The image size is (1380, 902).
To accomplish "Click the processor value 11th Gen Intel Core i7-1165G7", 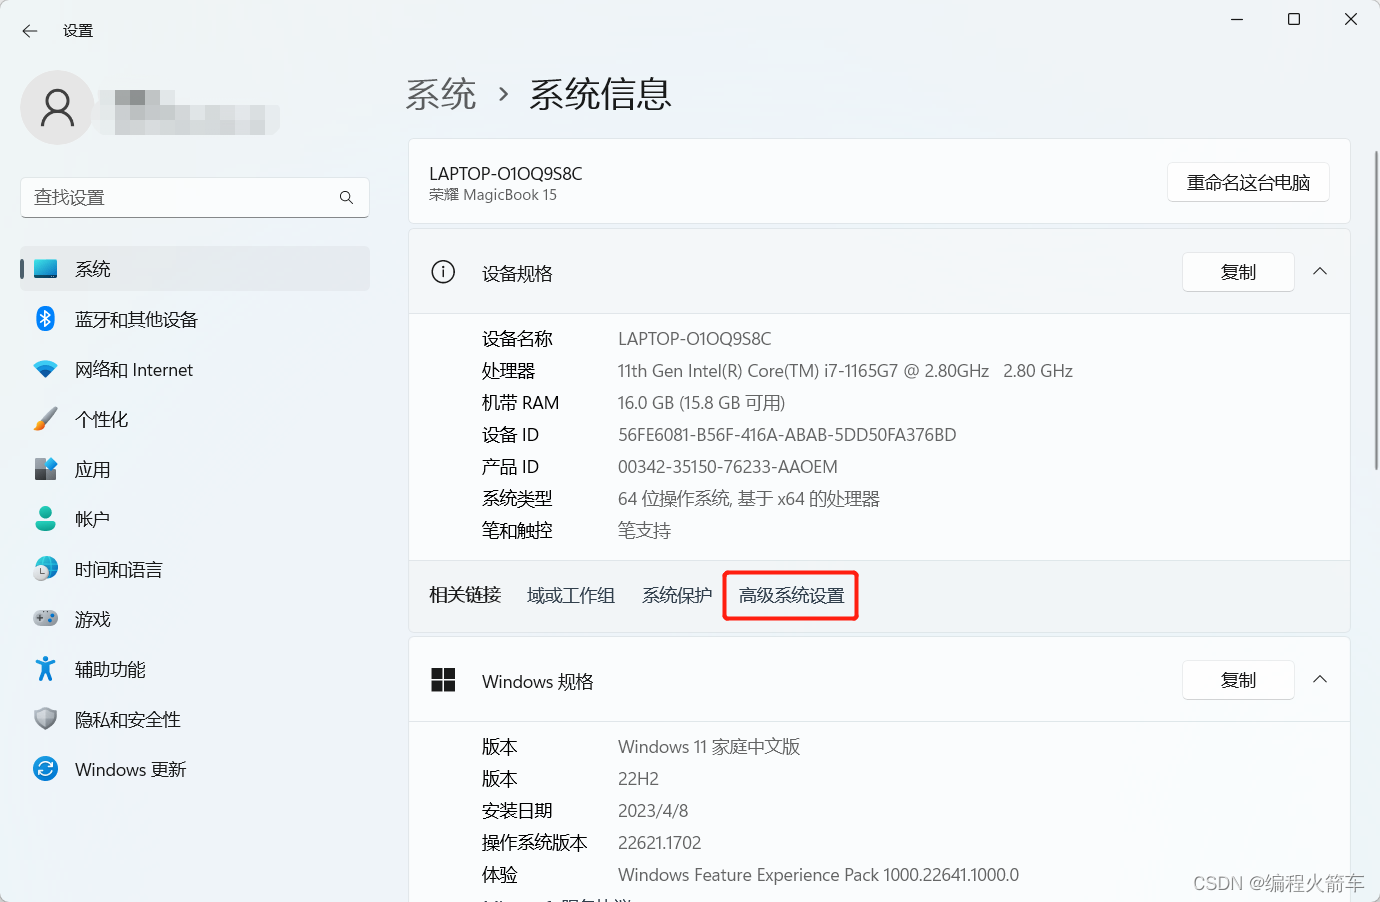I will point(845,371).
